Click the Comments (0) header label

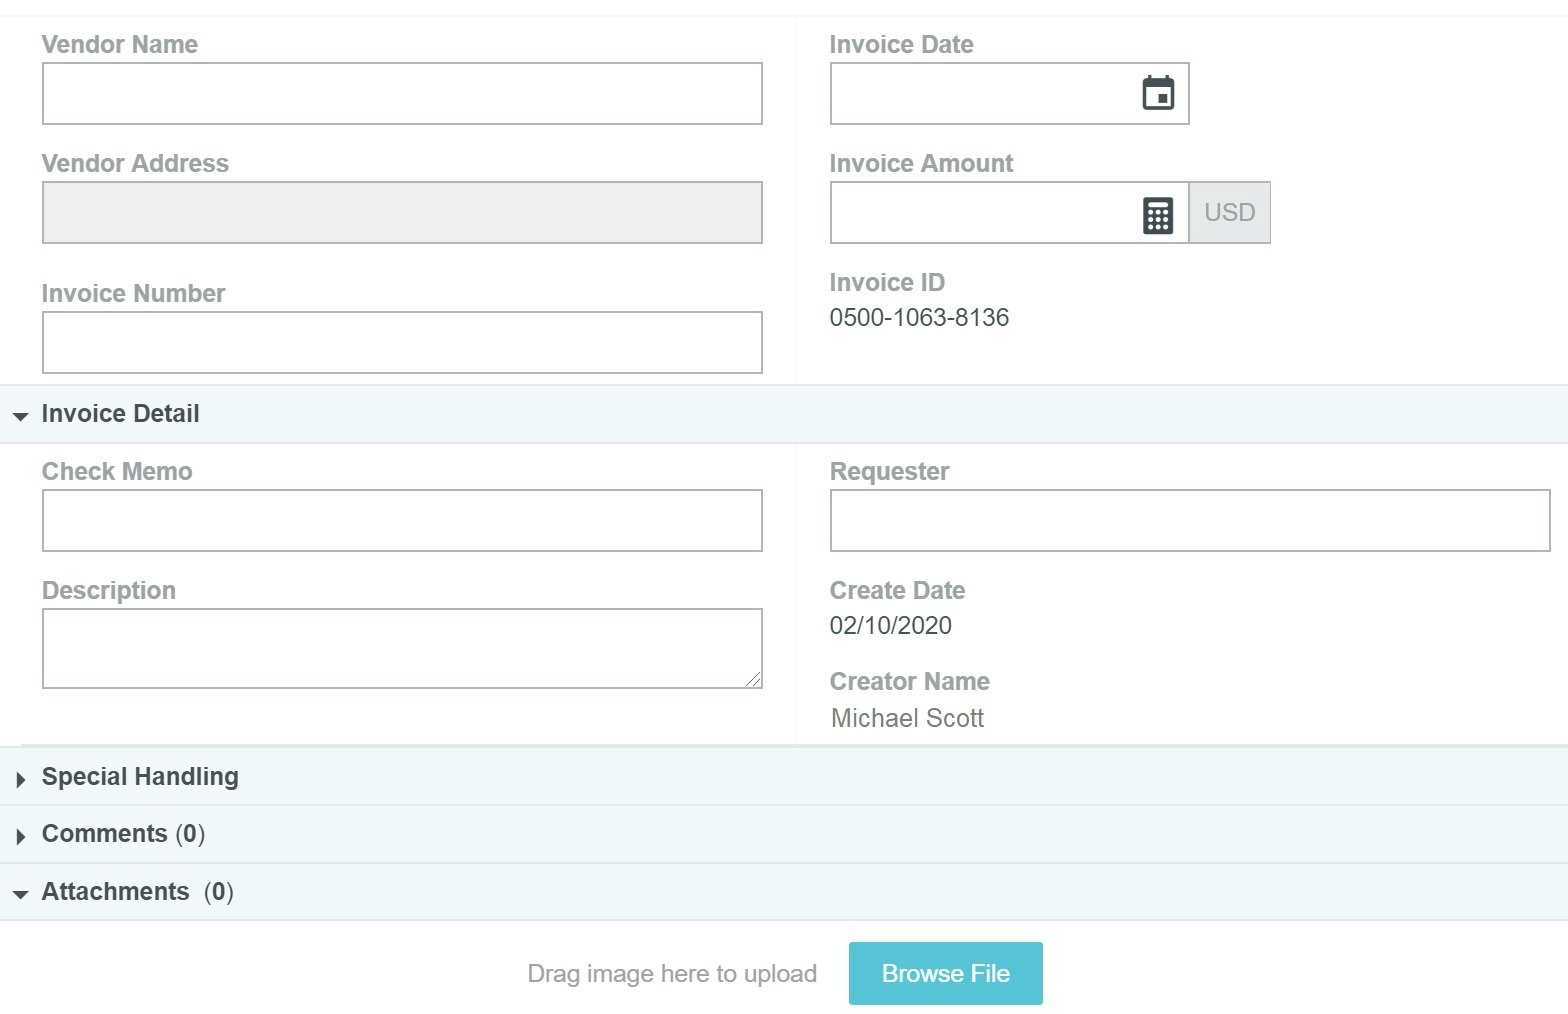pyautogui.click(x=123, y=834)
